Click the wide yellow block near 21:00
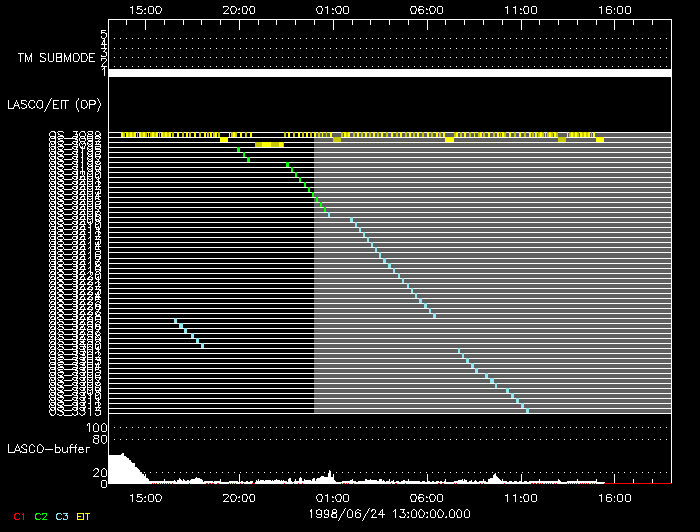The width and height of the screenshot is (700, 532). (x=270, y=145)
